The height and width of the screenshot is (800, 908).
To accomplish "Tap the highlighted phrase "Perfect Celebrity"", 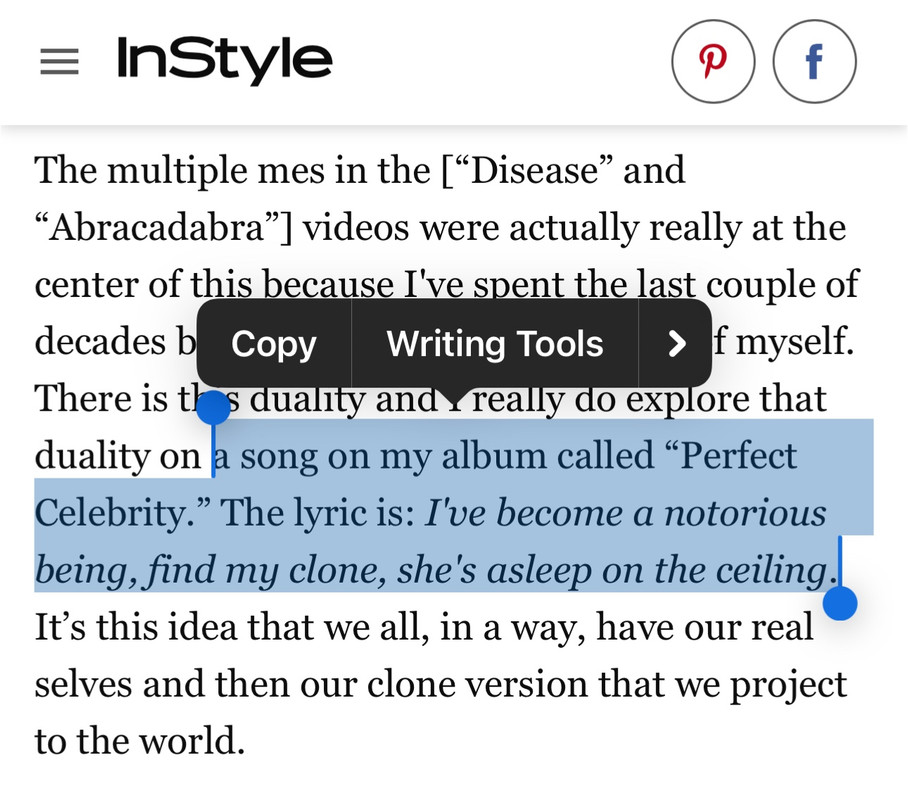I will point(416,484).
